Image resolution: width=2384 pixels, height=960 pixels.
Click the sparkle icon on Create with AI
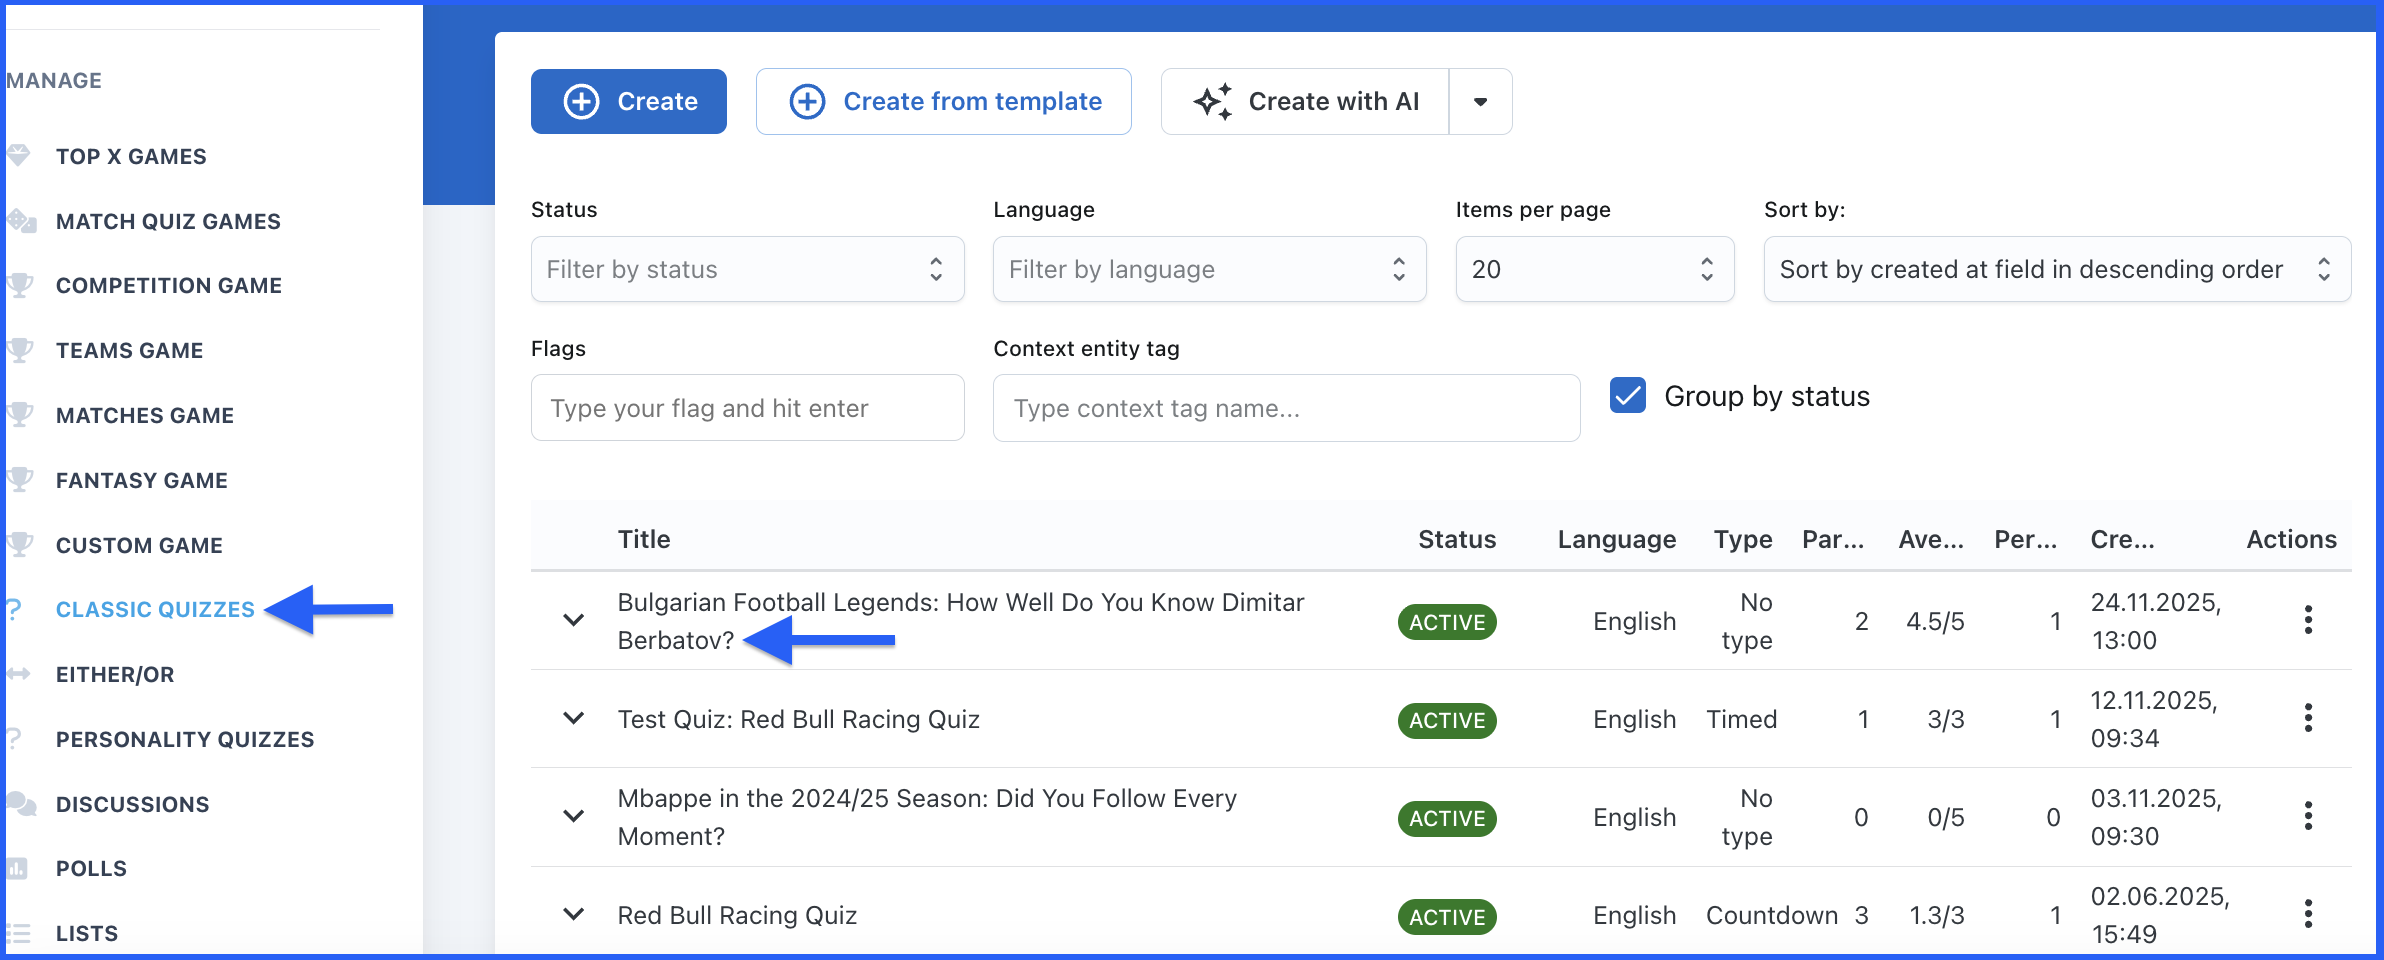[1213, 102]
